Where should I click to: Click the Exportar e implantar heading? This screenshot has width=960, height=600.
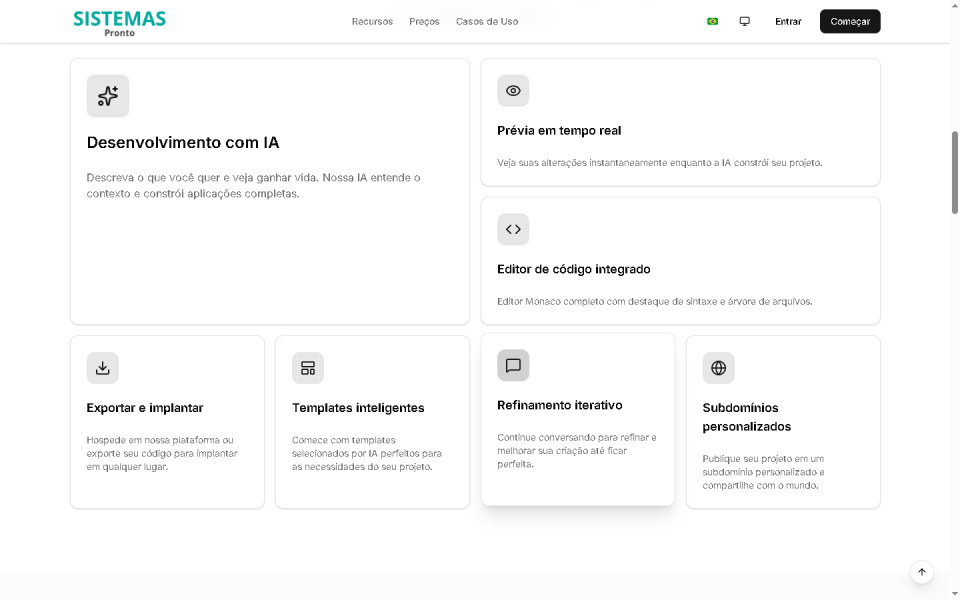click(144, 408)
